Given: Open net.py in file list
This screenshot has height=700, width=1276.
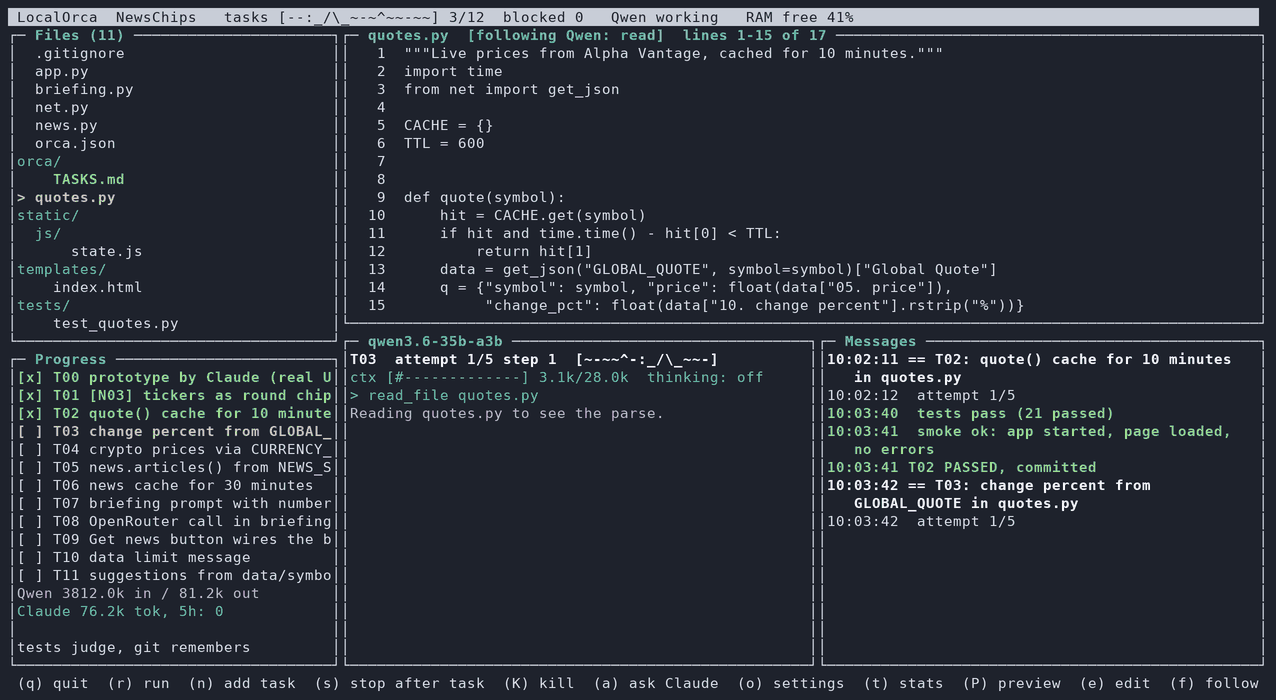Looking at the screenshot, I should tap(62, 107).
